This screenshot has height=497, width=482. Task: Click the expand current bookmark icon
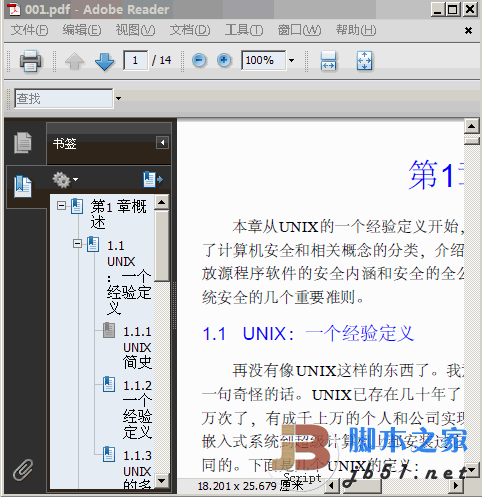point(153,179)
